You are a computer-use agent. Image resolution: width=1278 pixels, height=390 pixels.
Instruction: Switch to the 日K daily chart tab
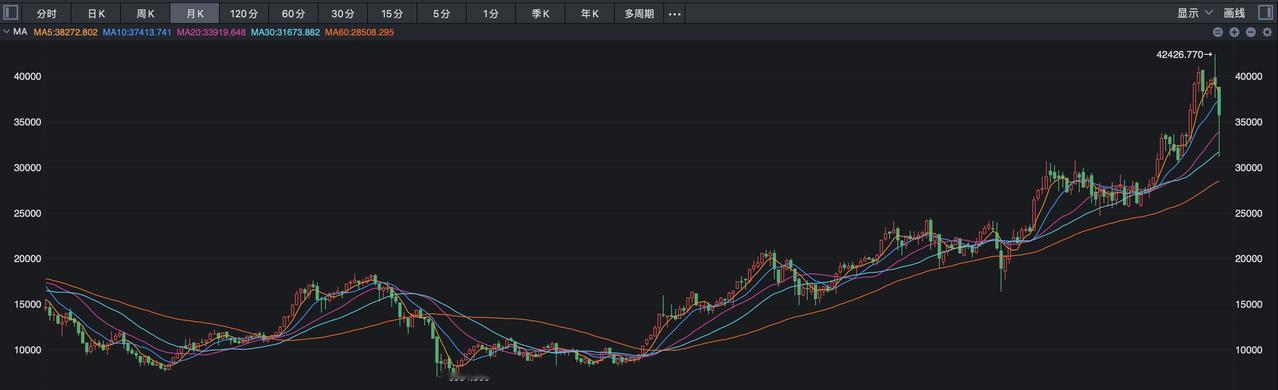point(96,14)
